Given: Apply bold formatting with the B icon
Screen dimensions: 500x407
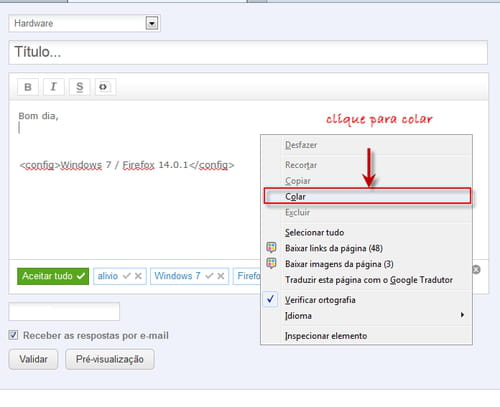Looking at the screenshot, I should [x=28, y=87].
